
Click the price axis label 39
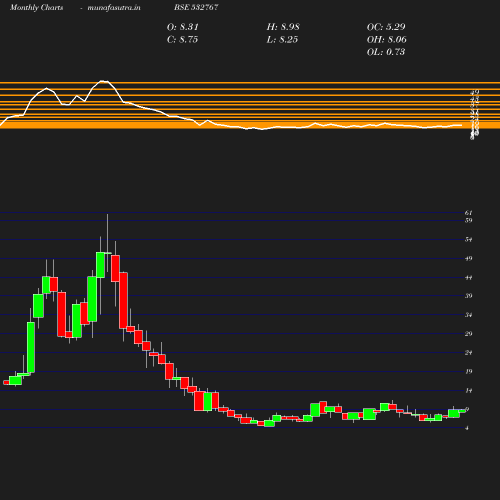tap(468, 296)
